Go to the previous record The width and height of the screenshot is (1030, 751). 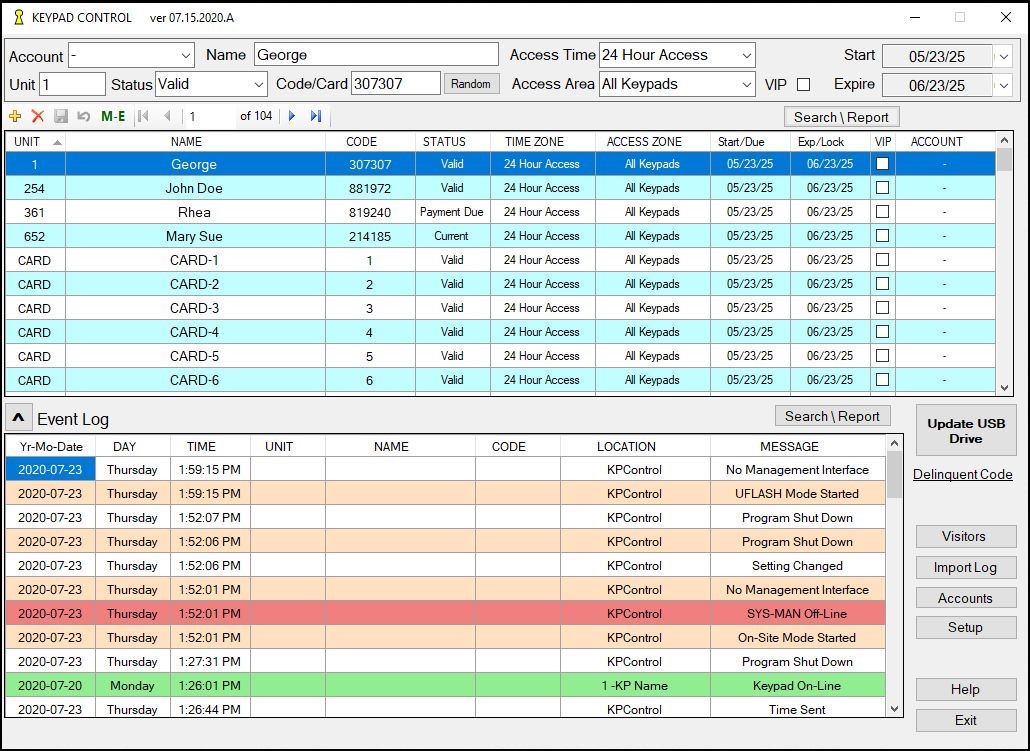[x=167, y=116]
